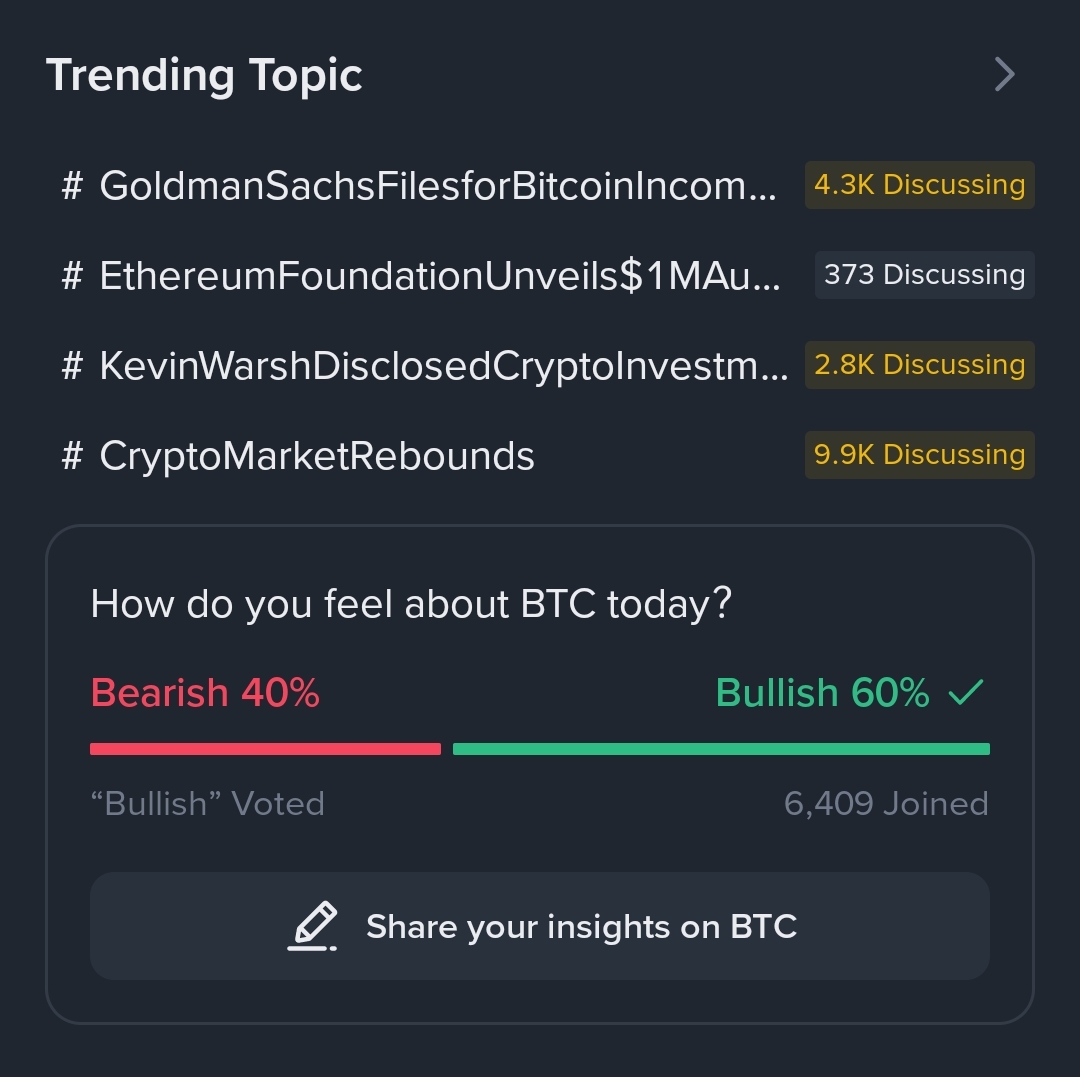Tap the 9.9K Discussing badge
The height and width of the screenshot is (1077, 1080).
point(919,455)
